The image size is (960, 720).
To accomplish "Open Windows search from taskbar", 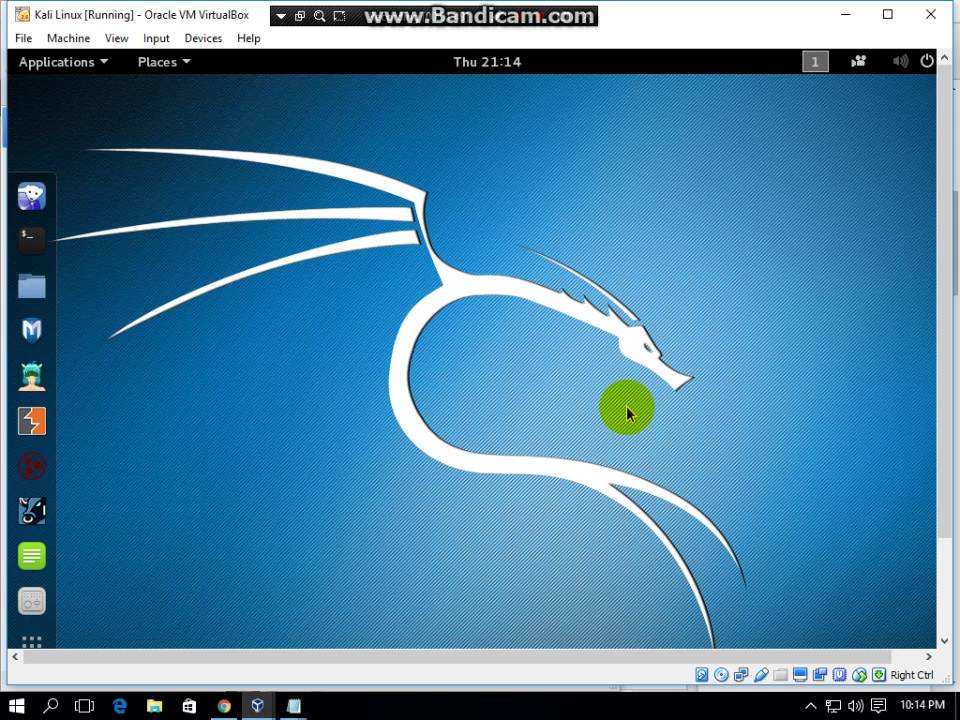I will [51, 706].
